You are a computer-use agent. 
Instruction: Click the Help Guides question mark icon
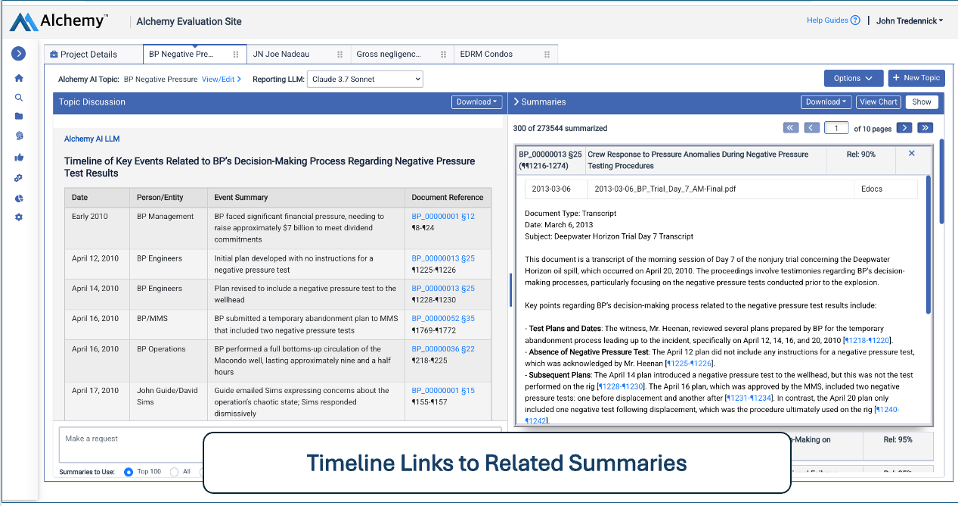coord(855,20)
